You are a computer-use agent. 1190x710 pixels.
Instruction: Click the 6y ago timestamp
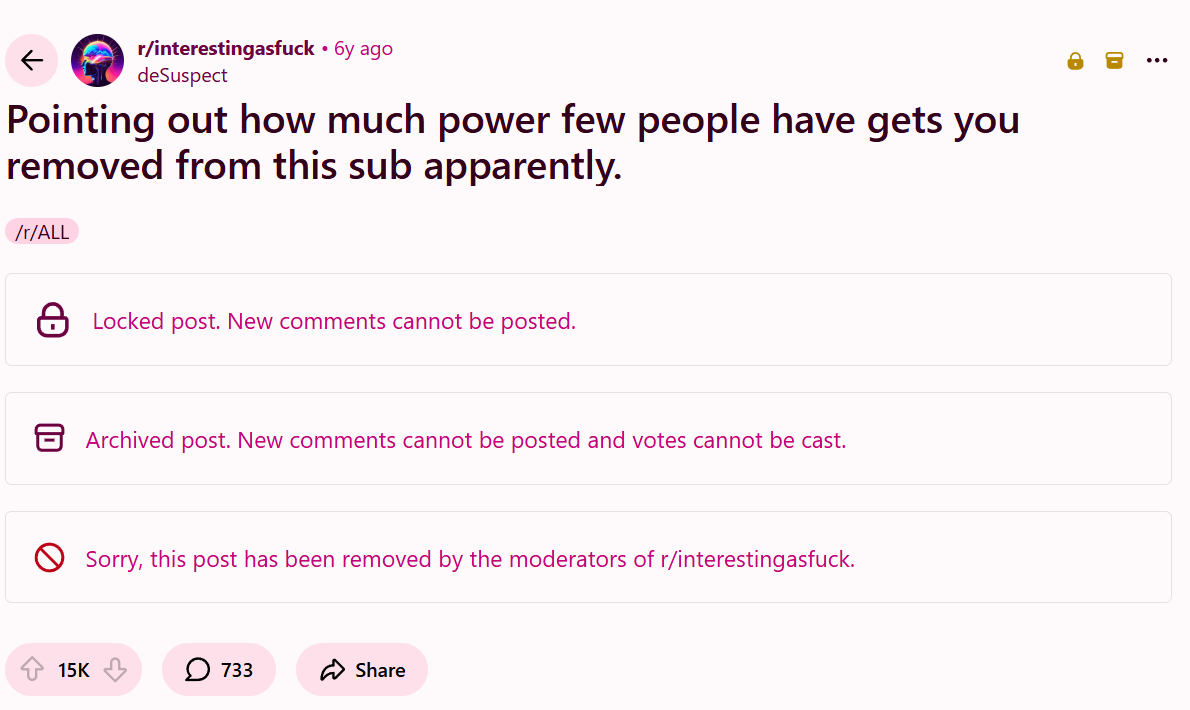pos(363,47)
